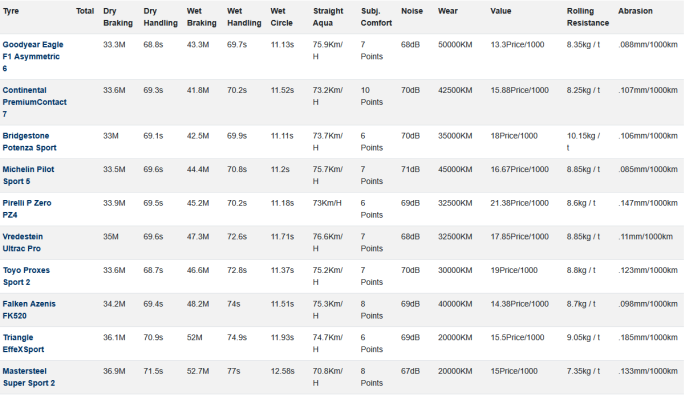Select the Subj. Comfort column header
693x400 pixels.
point(376,17)
